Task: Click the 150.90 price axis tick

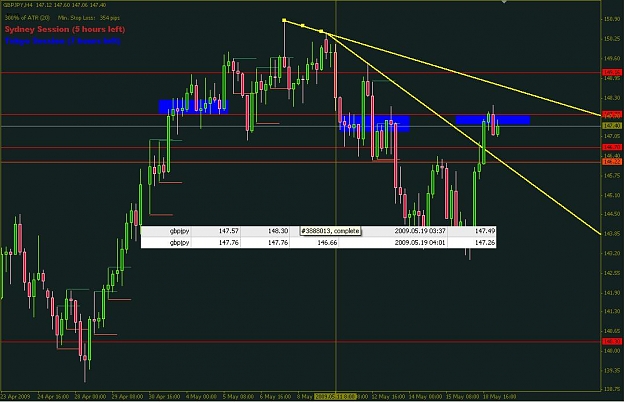Action: click(x=612, y=19)
